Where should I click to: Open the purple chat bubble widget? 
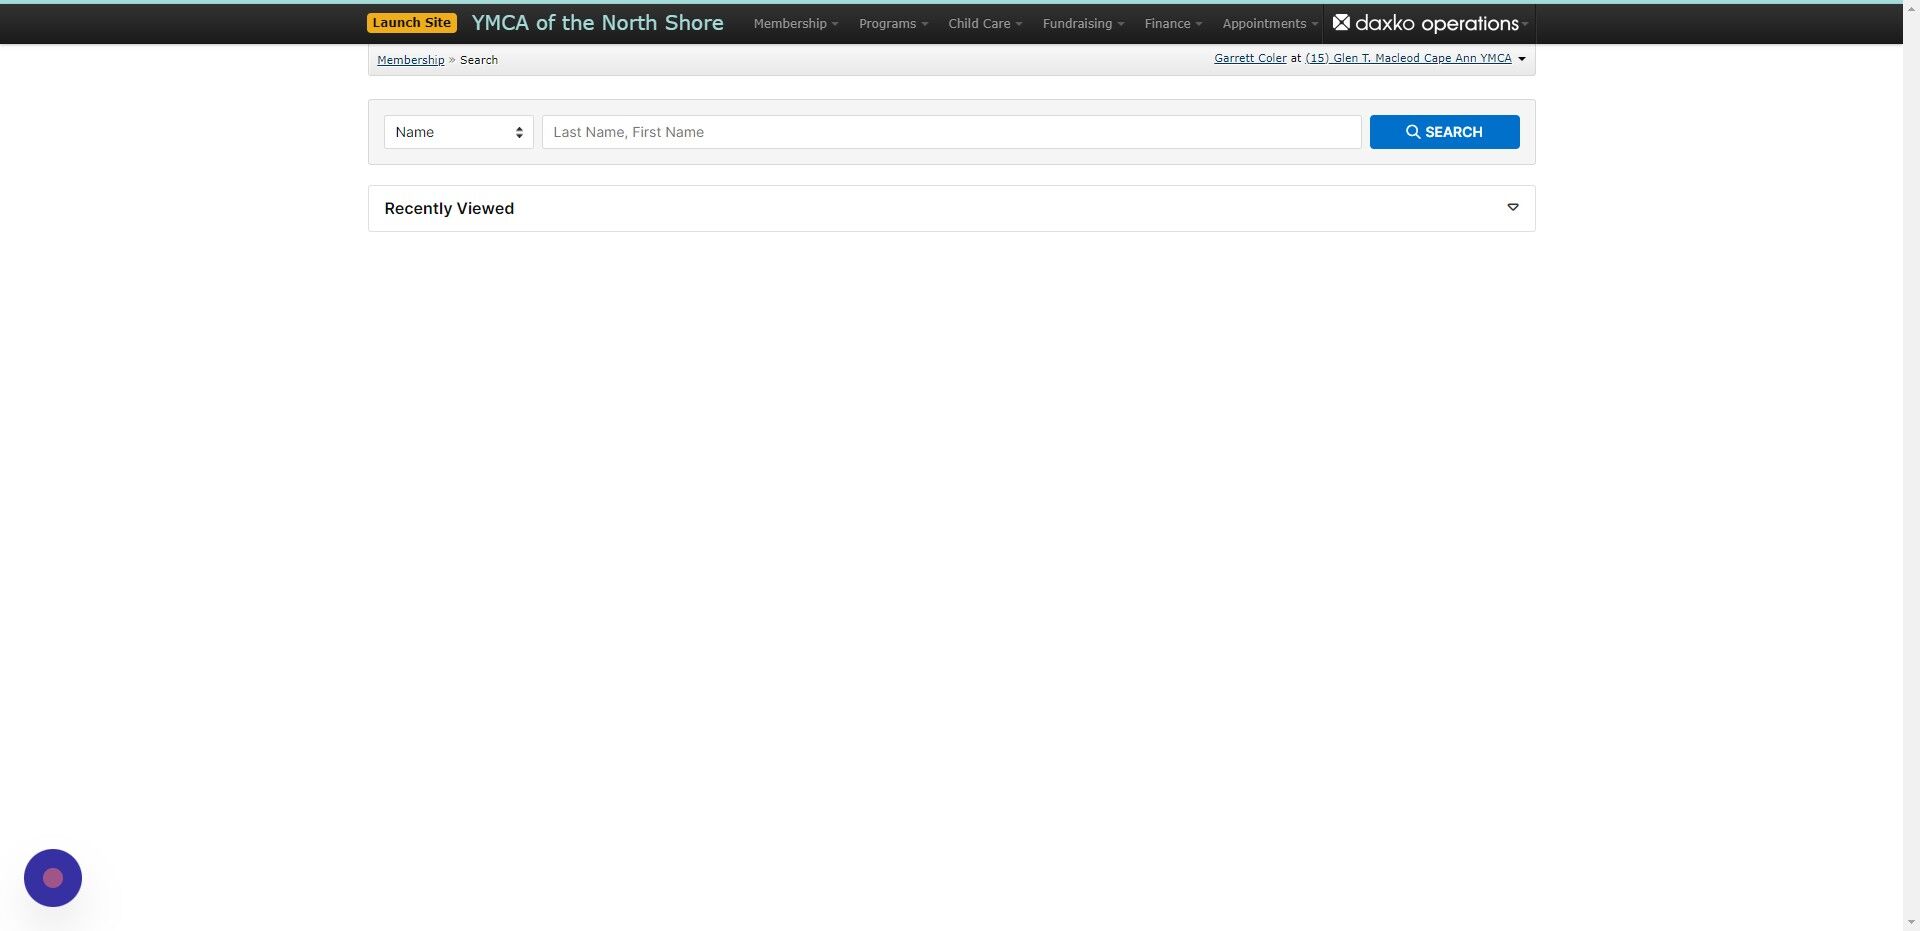53,878
